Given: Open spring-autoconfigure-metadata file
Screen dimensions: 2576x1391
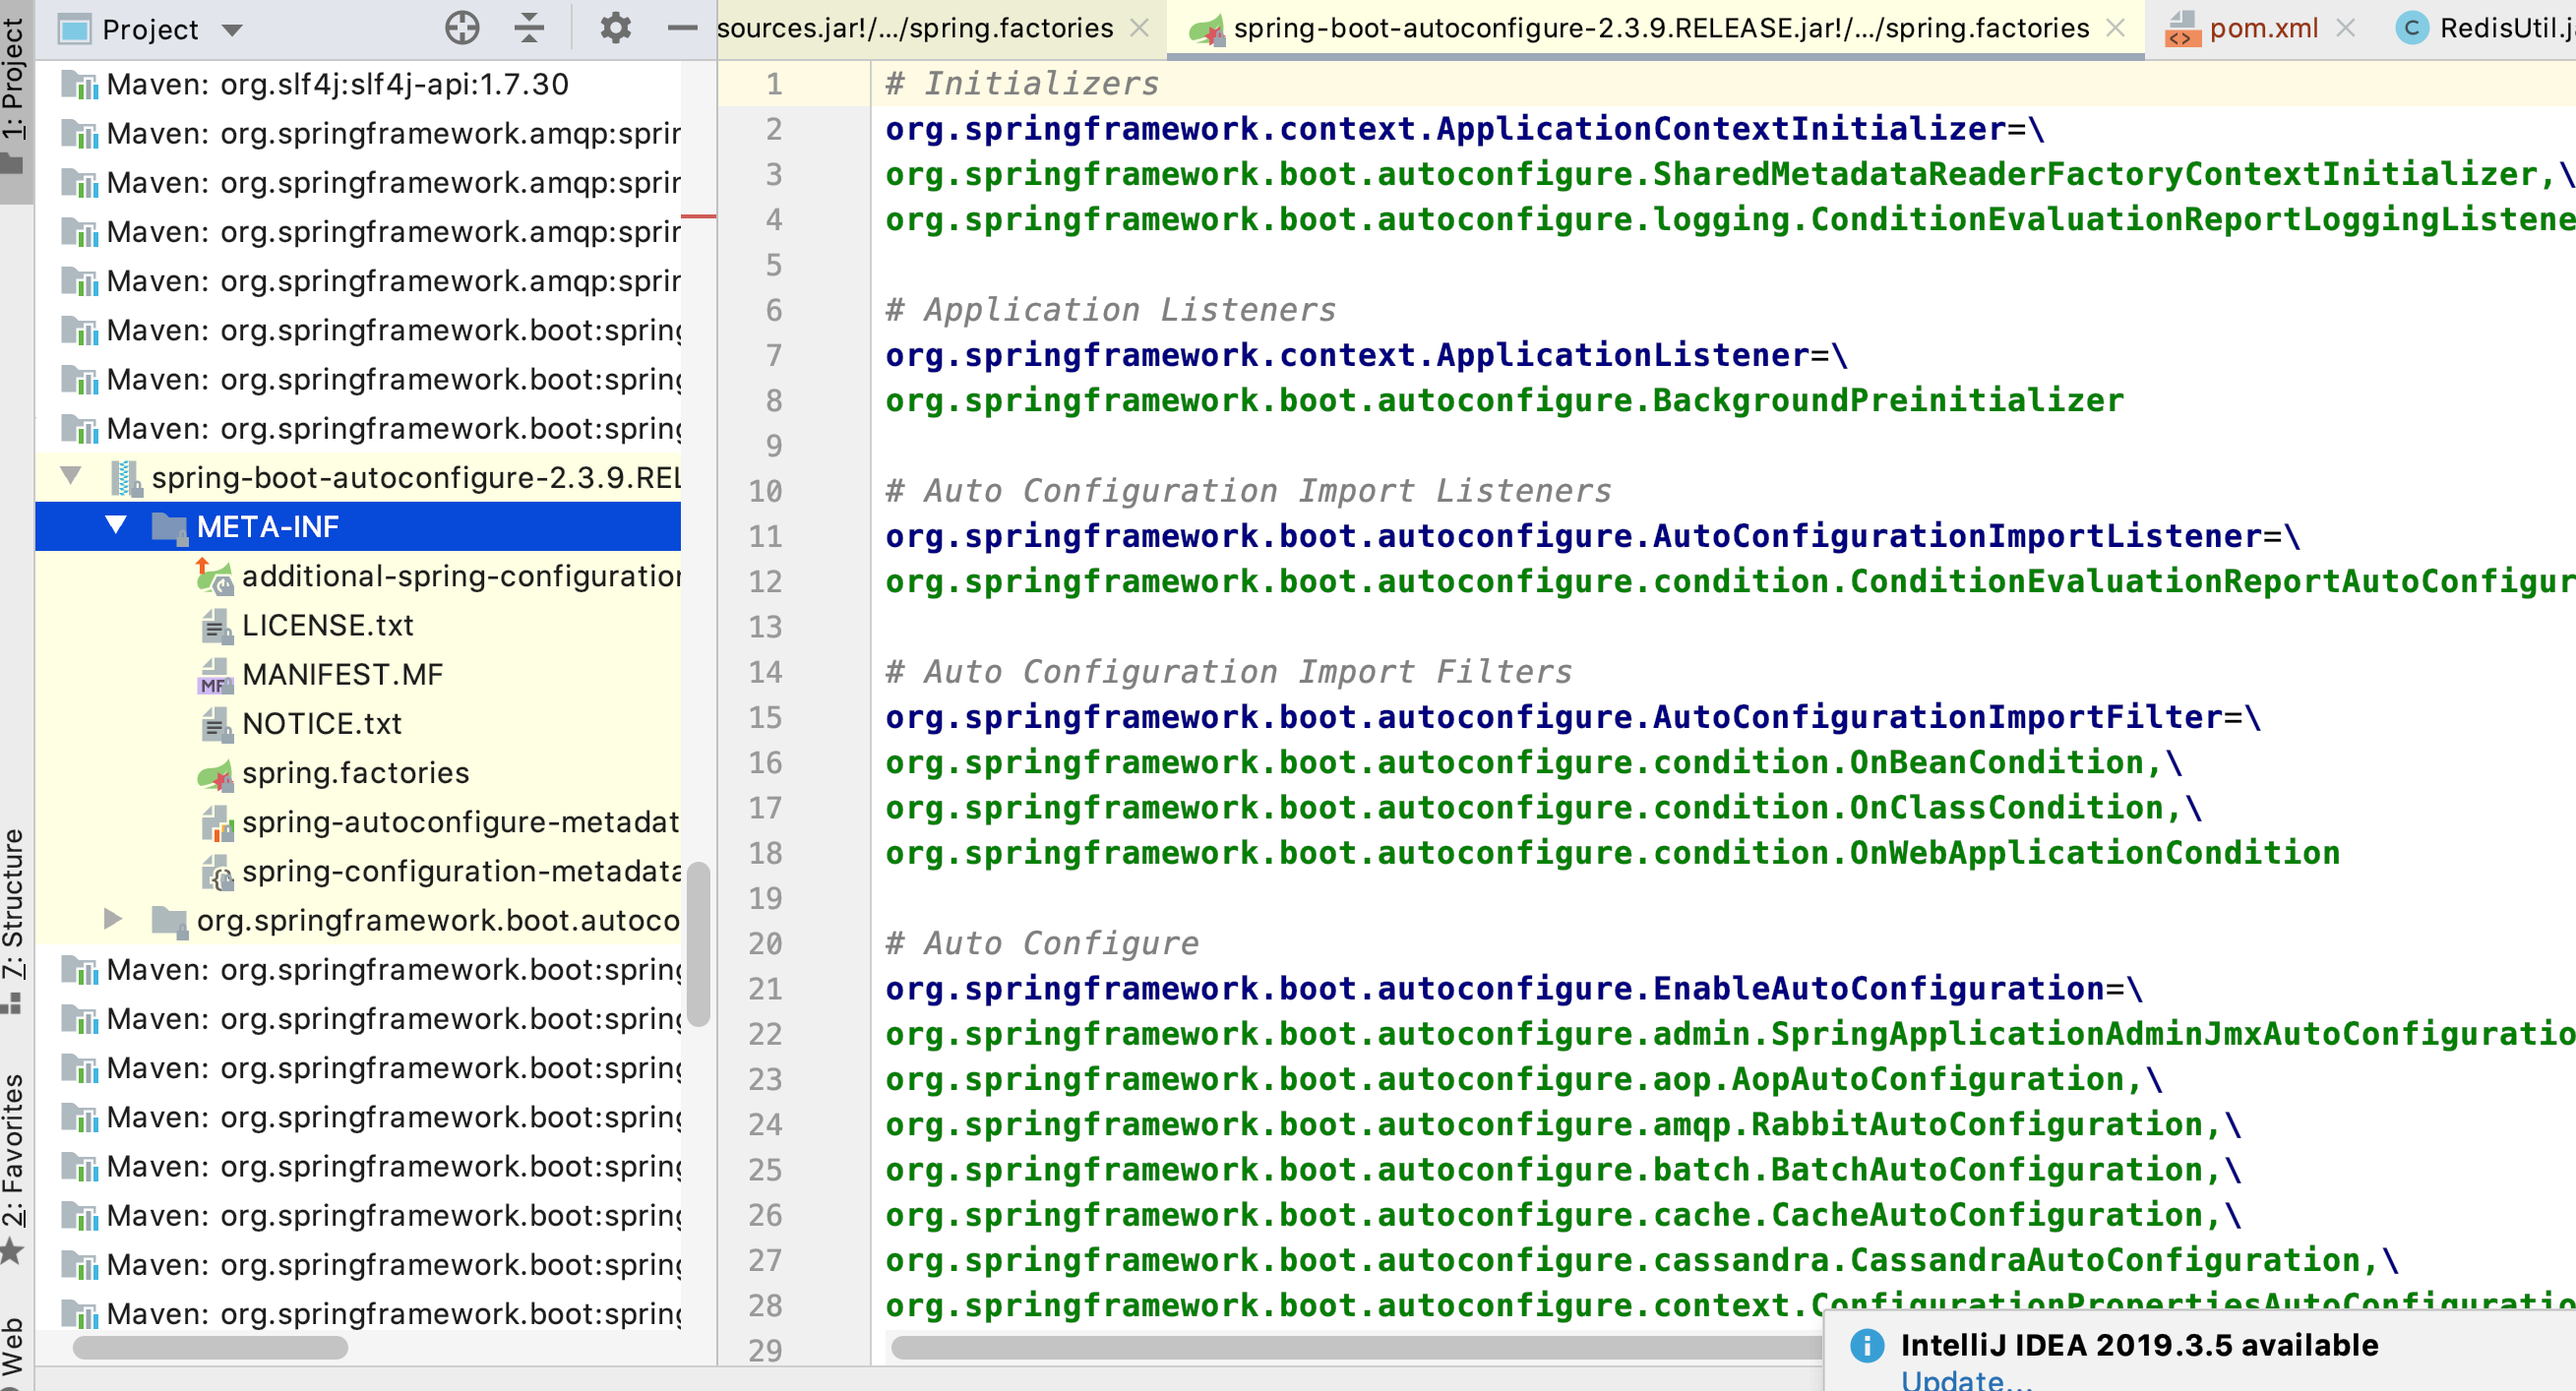Looking at the screenshot, I should pos(460,822).
